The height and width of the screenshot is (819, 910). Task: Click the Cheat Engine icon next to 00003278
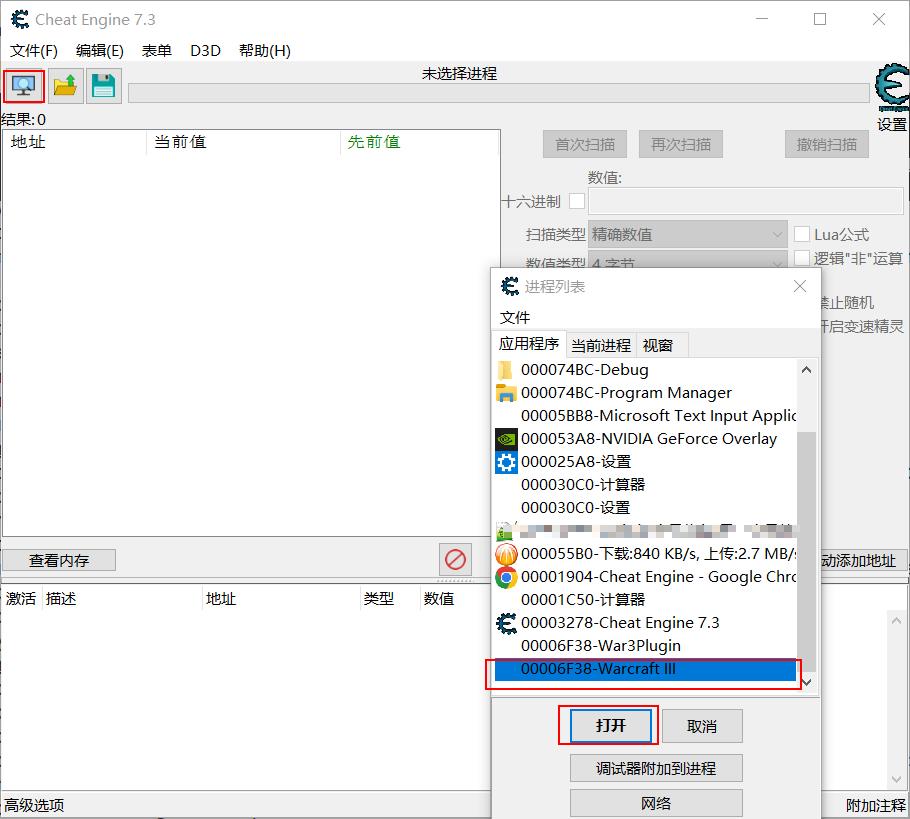[x=506, y=623]
